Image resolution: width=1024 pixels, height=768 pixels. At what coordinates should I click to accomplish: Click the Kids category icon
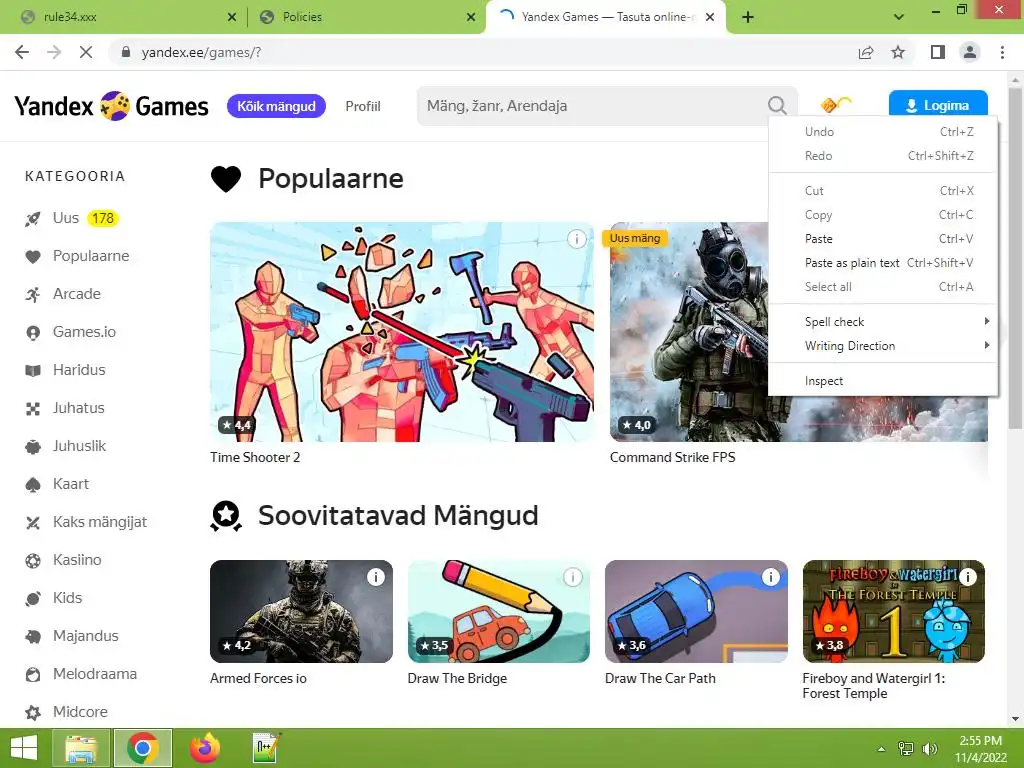tap(33, 598)
